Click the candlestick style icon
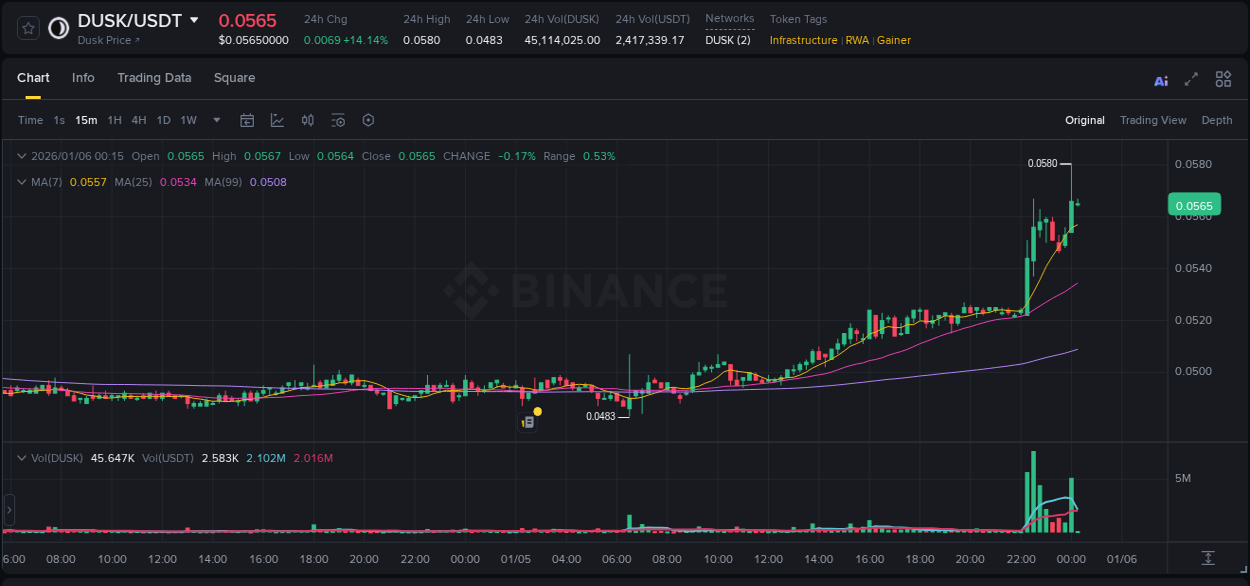This screenshot has width=1250, height=586. click(307, 120)
